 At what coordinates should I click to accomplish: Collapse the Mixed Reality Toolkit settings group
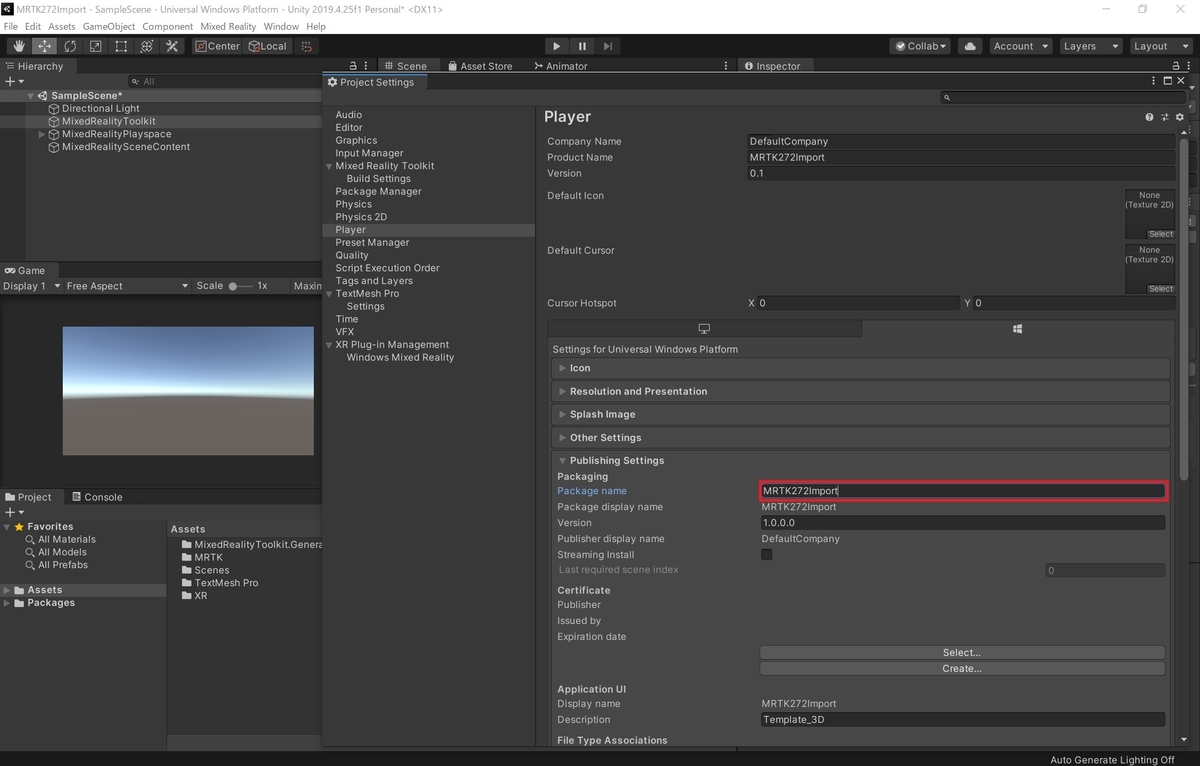[329, 166]
